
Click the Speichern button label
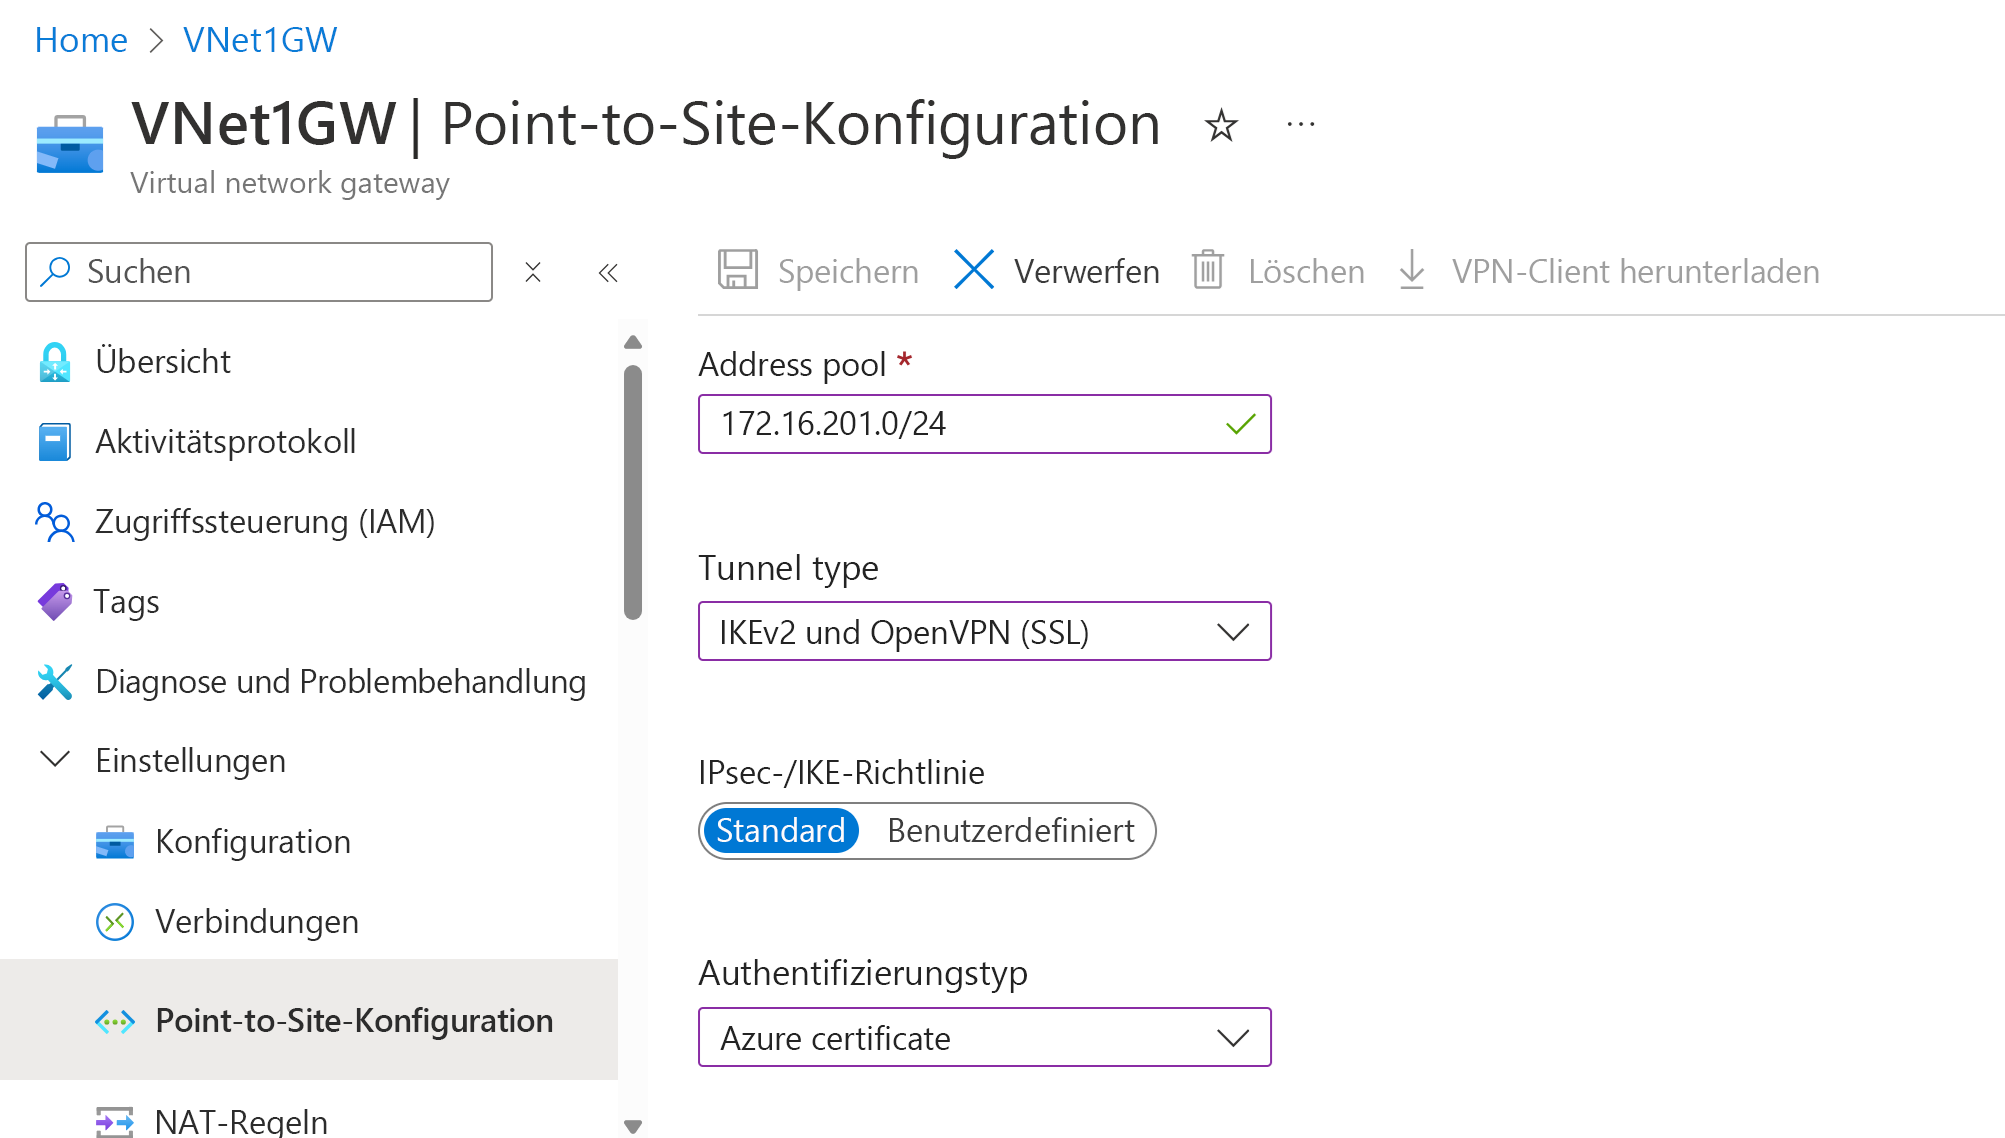848,272
